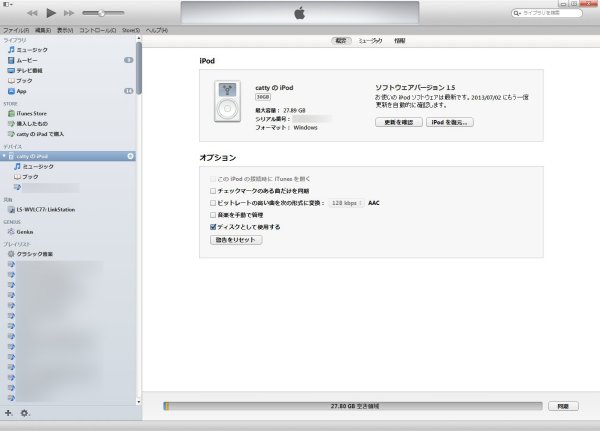Toggle この iPod の接続時に iTunes を開く checkbox
The height and width of the screenshot is (431, 600).
coord(213,179)
